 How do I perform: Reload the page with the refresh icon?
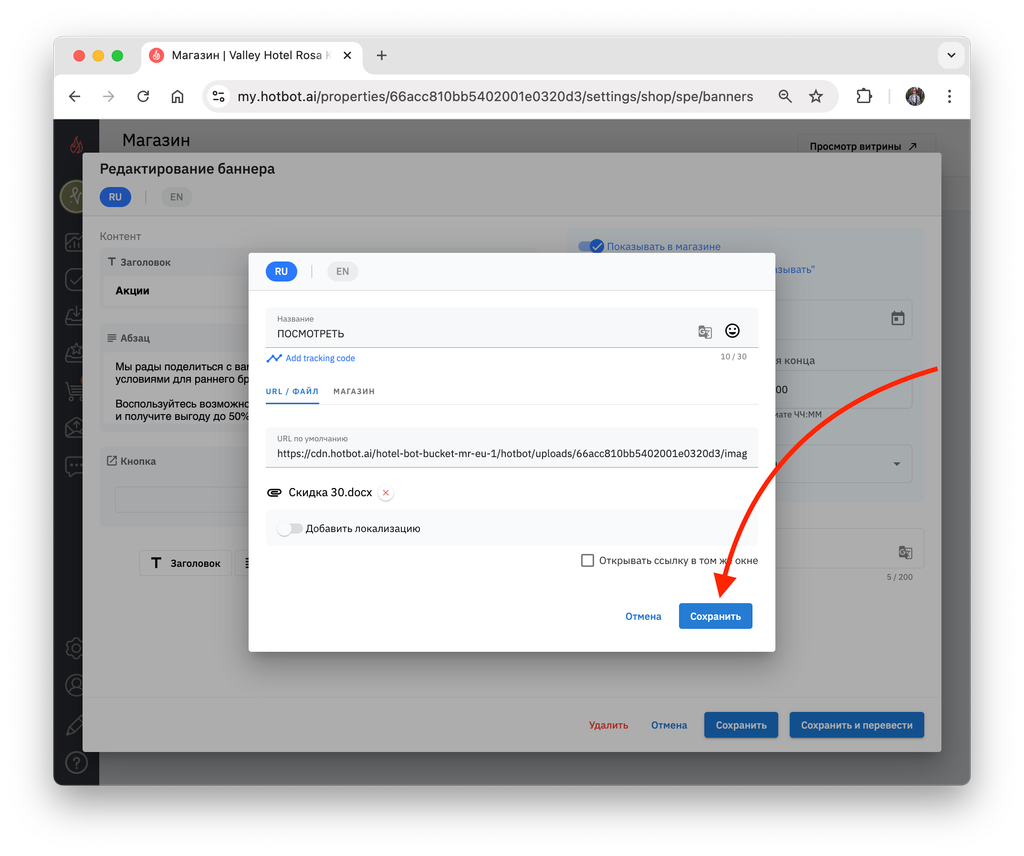[143, 97]
